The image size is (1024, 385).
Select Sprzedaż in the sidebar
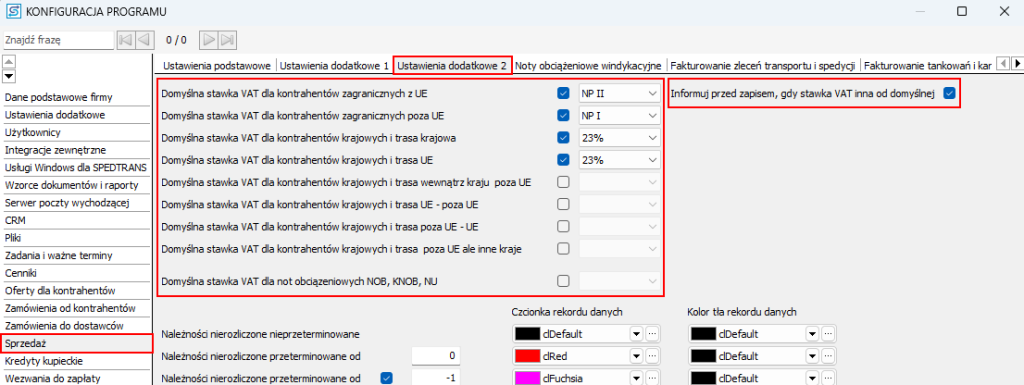tap(77, 343)
